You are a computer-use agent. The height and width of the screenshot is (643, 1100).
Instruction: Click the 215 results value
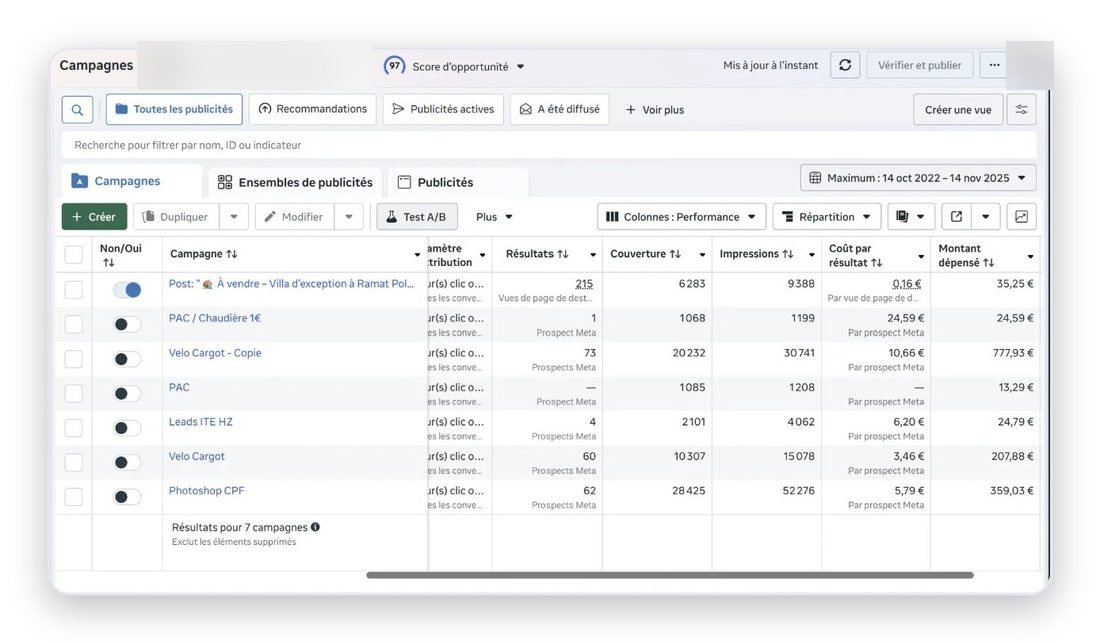[584, 283]
